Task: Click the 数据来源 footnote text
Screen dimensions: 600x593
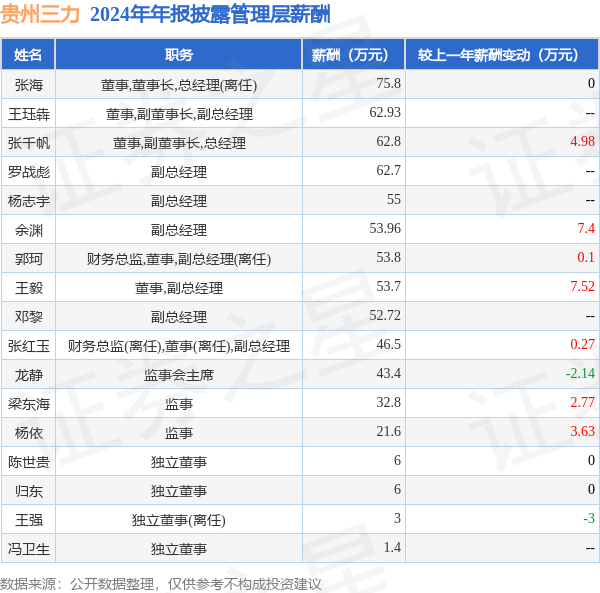Action: click(161, 584)
